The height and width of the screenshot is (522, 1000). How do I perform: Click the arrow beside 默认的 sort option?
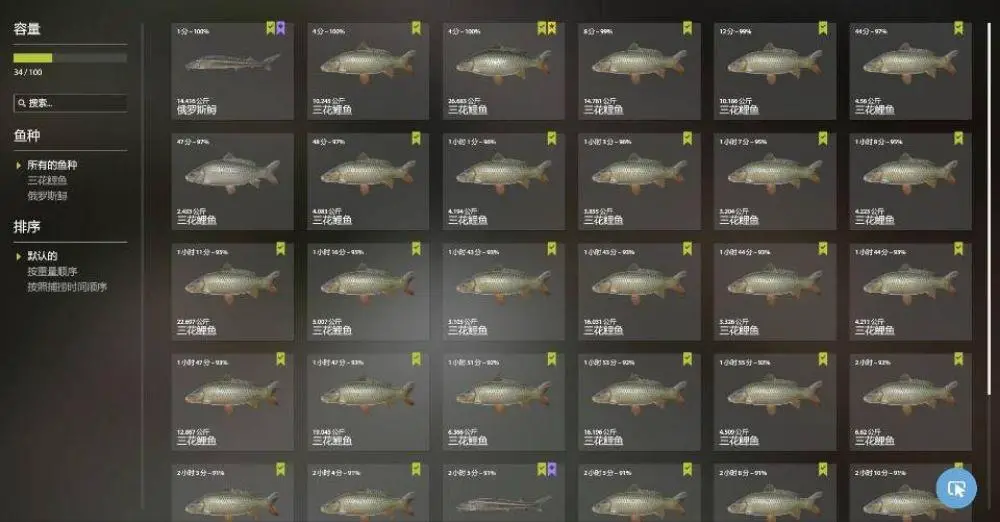click(x=18, y=257)
